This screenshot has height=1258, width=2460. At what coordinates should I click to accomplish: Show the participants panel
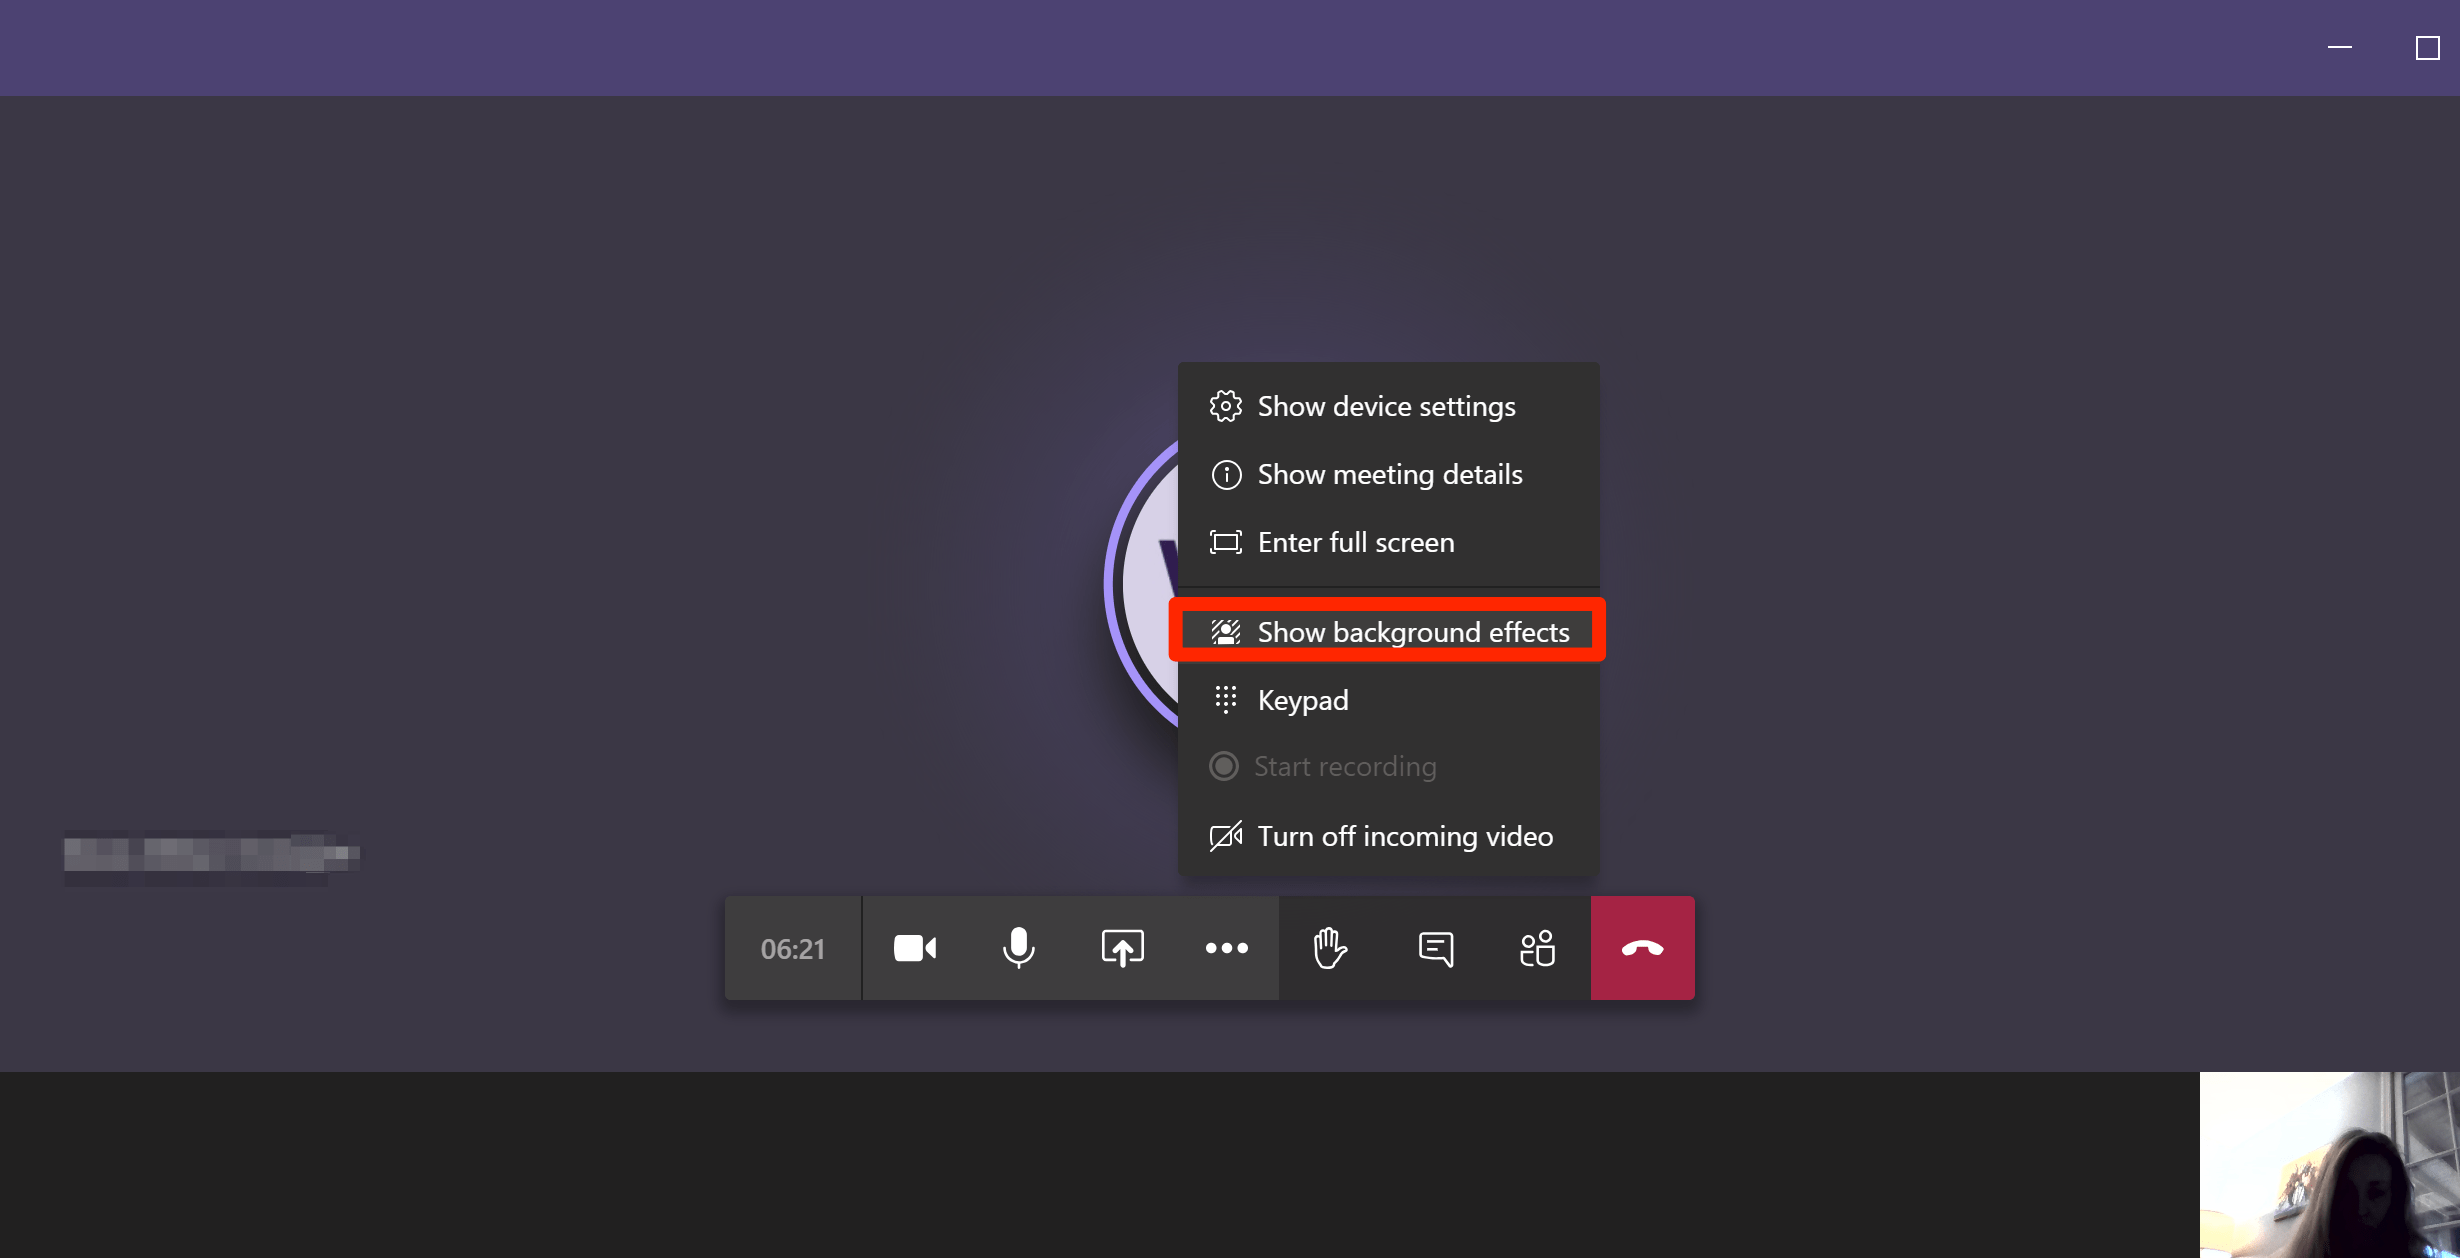coord(1538,948)
